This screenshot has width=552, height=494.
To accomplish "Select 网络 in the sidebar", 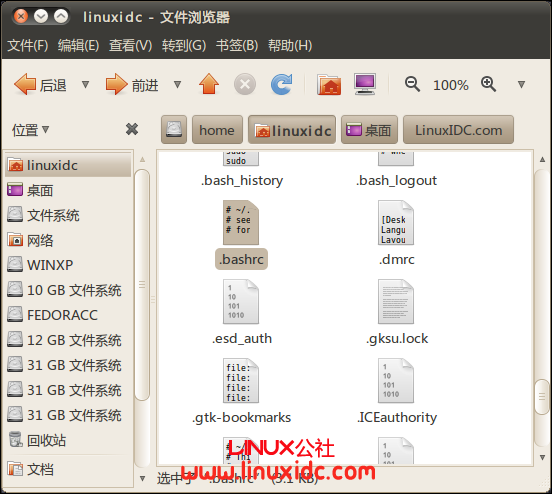I will click(x=68, y=240).
